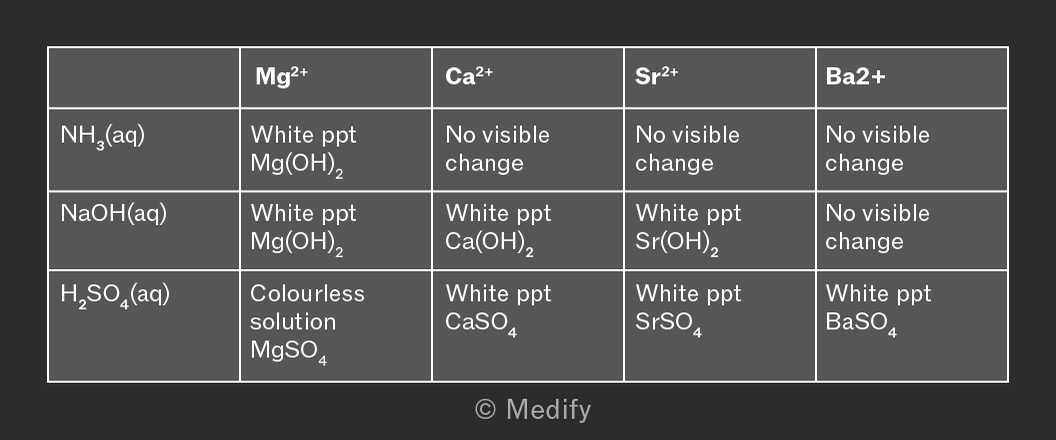Click the Sr²⁺ column header
This screenshot has height=440, width=1056.
click(719, 77)
